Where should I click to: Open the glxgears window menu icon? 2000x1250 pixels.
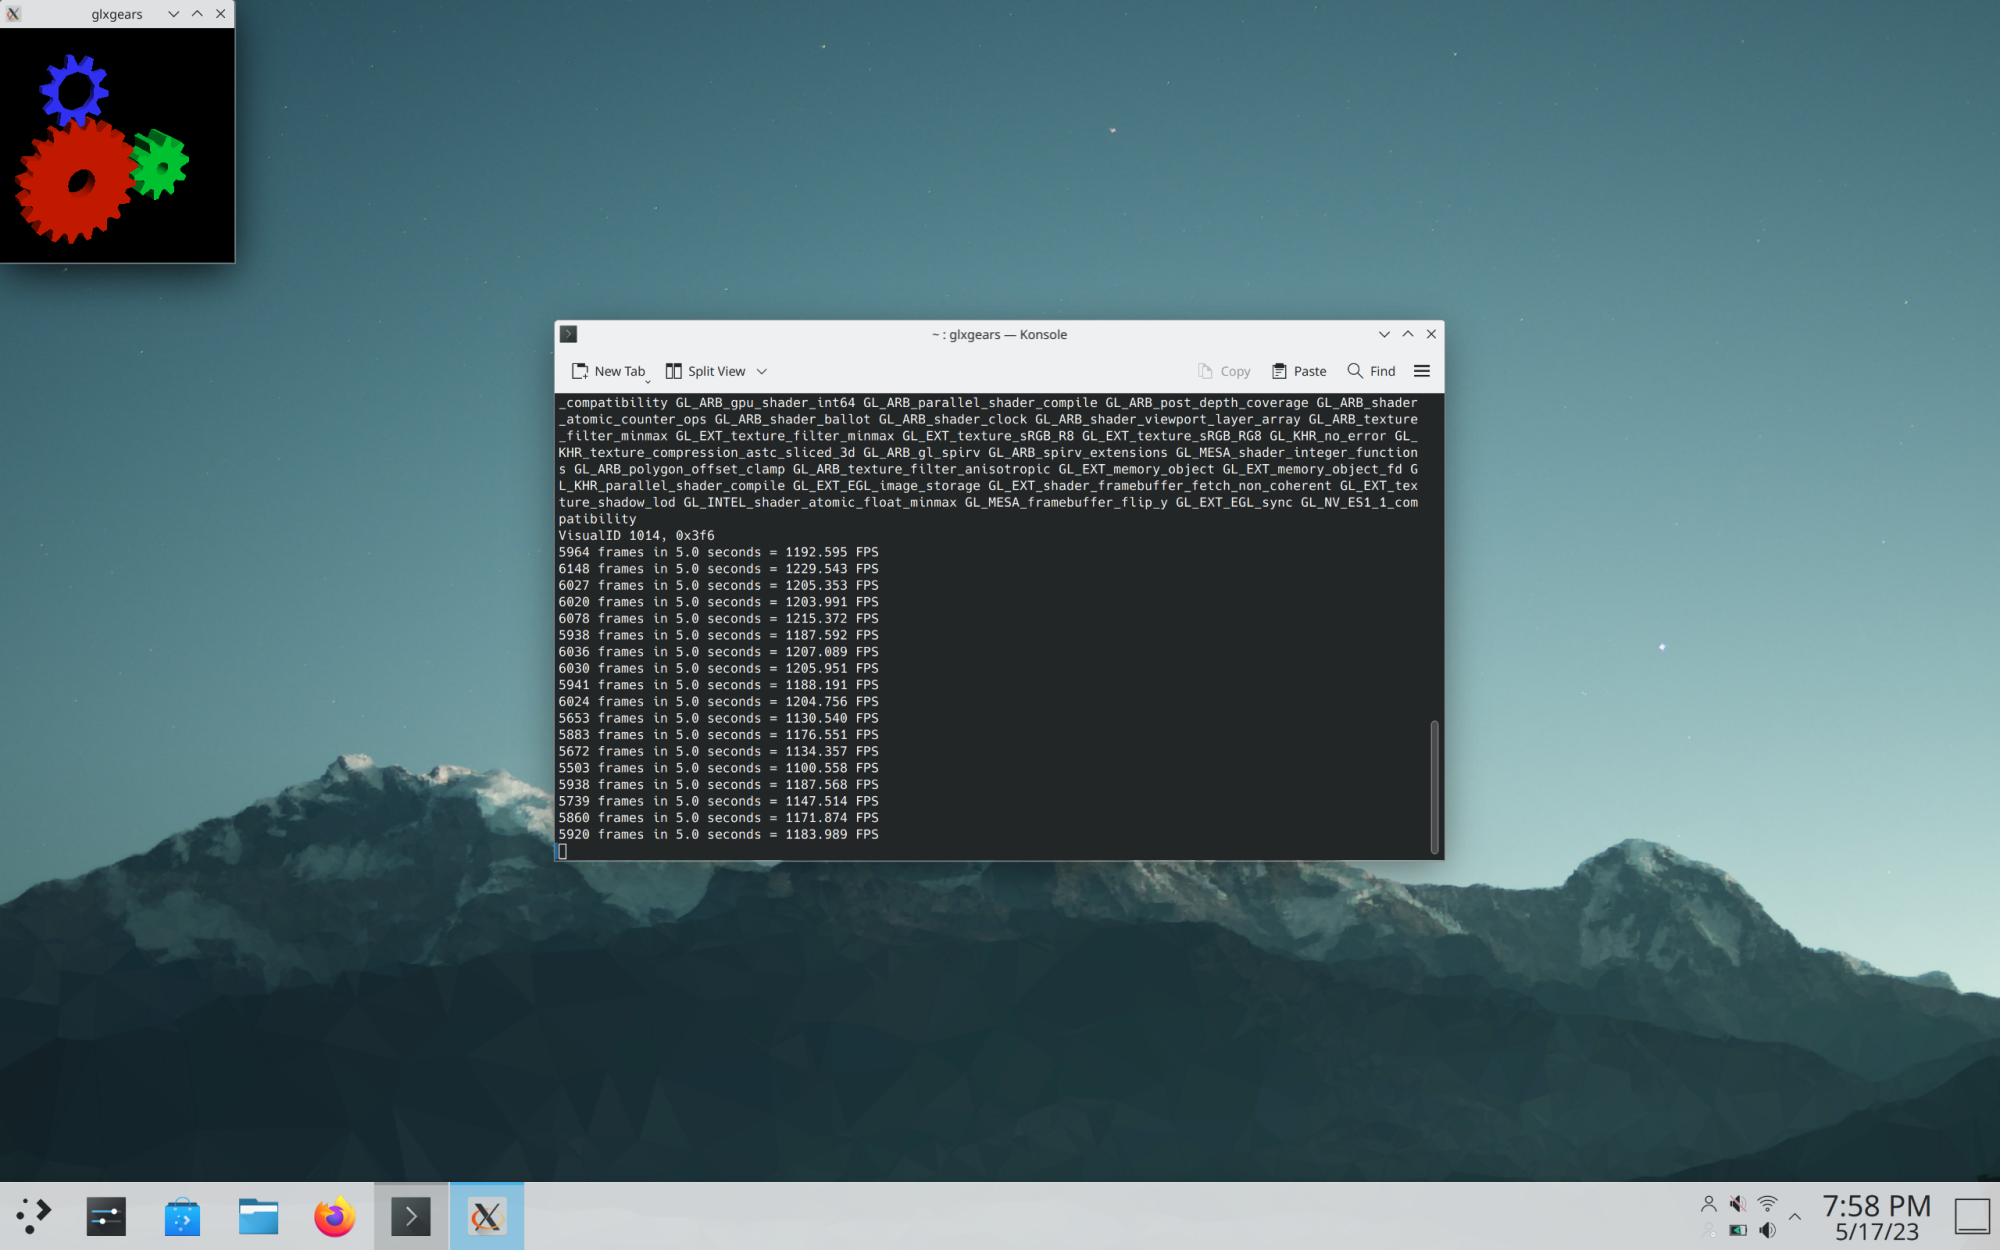(x=13, y=14)
